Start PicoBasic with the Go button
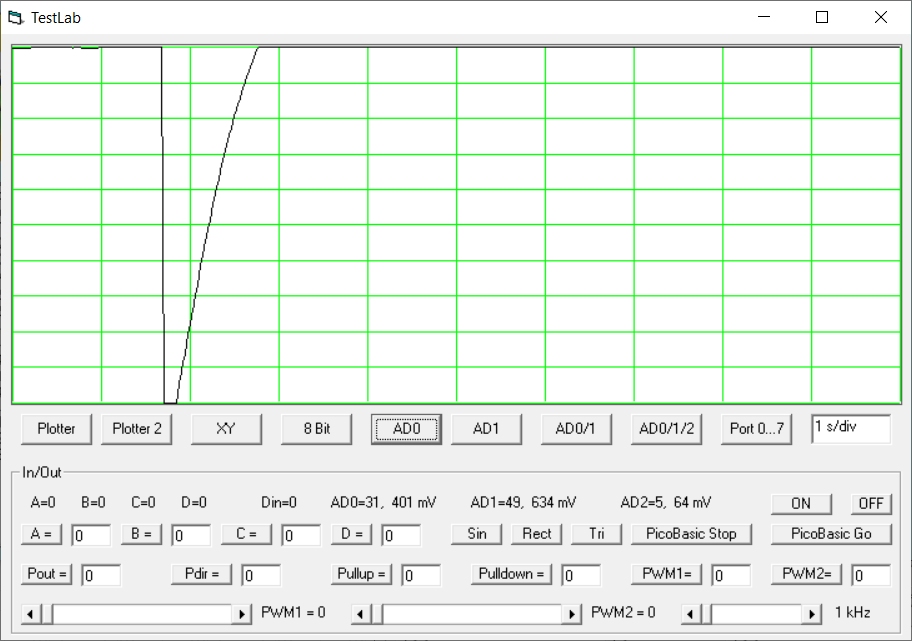Image resolution: width=912 pixels, height=641 pixels. pyautogui.click(x=831, y=534)
